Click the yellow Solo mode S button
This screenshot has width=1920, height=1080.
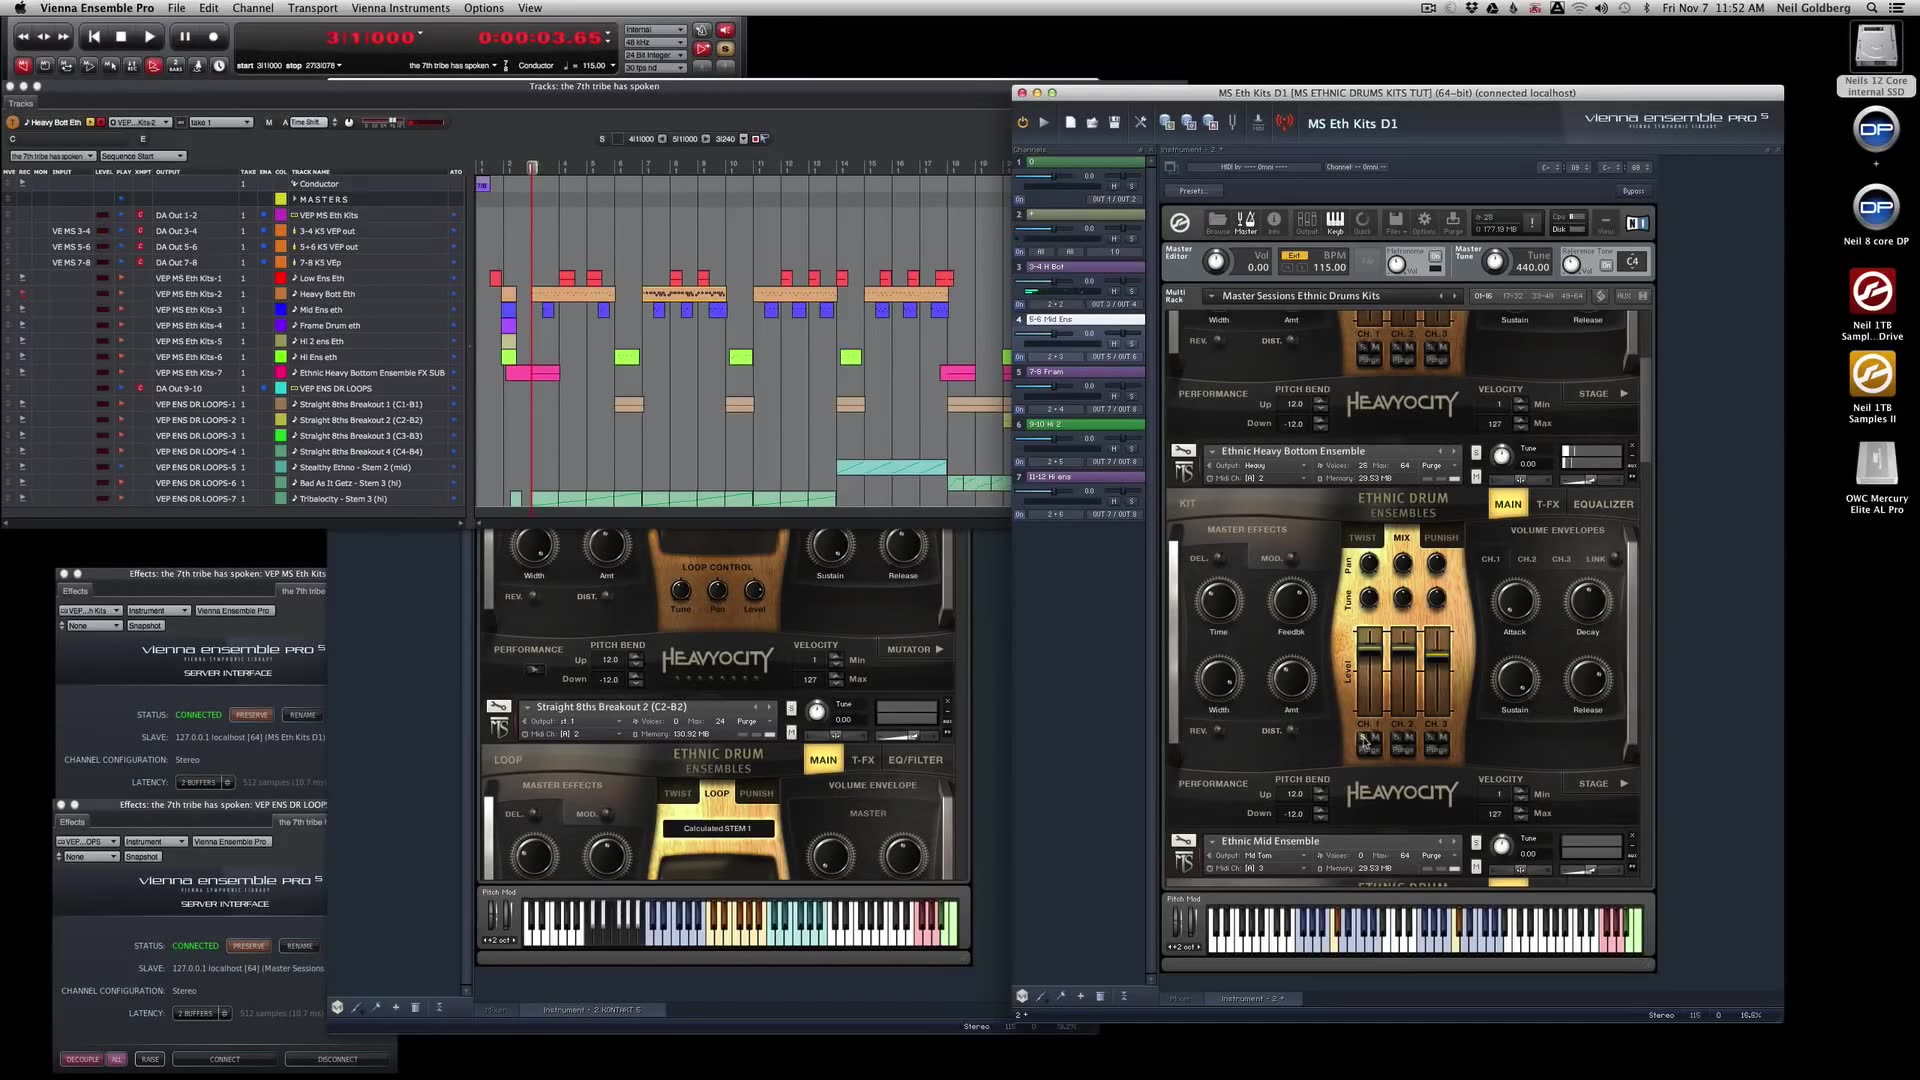click(x=726, y=48)
